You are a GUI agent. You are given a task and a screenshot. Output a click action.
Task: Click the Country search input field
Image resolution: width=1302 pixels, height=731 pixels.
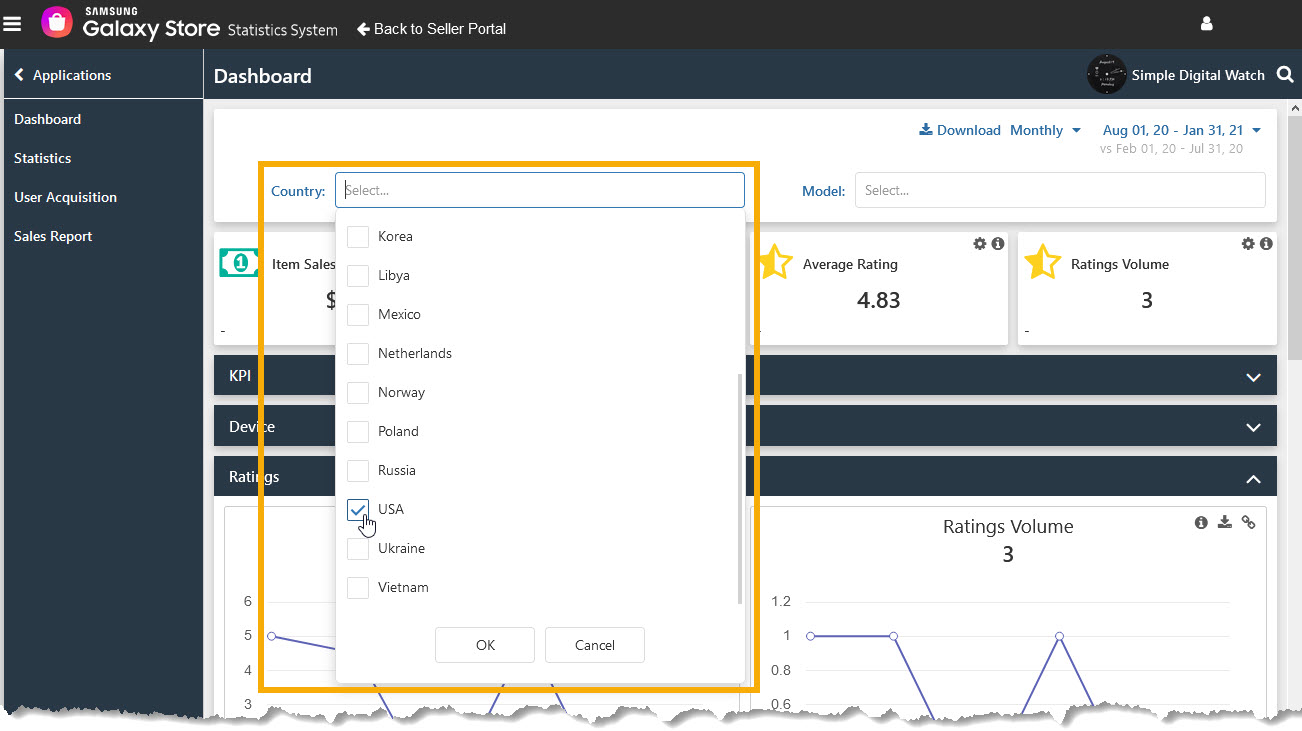[x=540, y=190]
